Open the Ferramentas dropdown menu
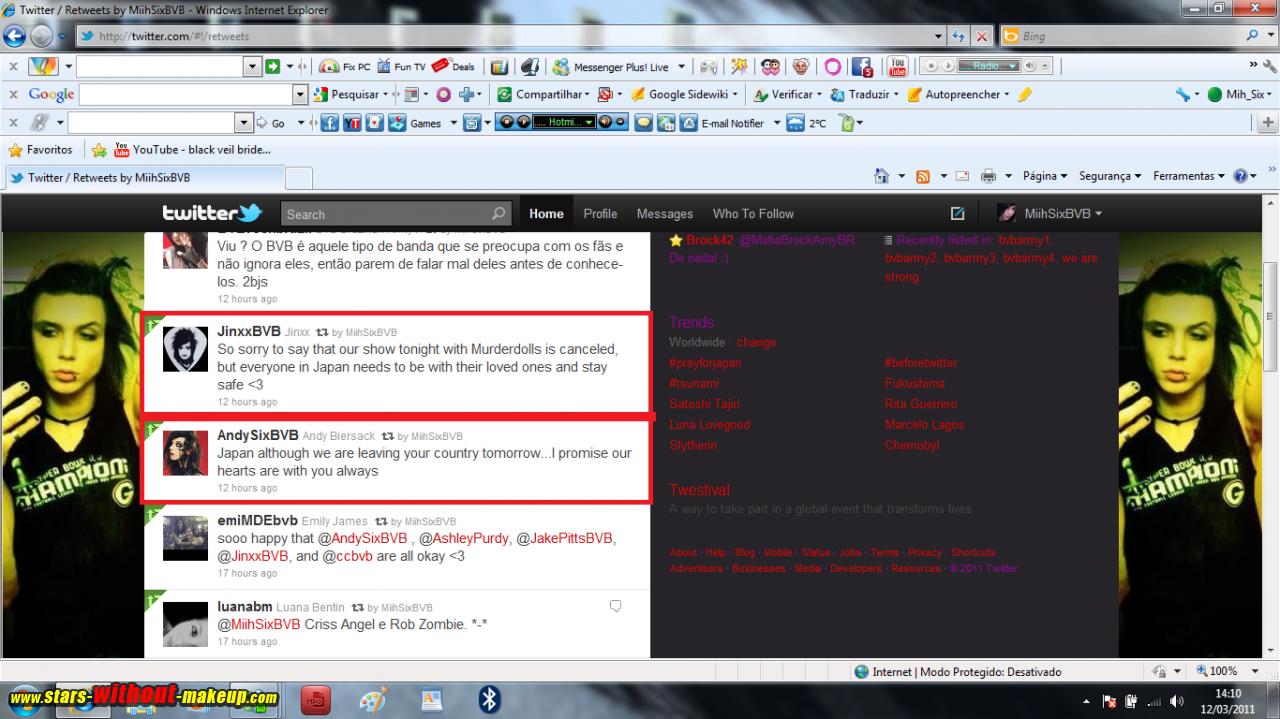 [x=1188, y=176]
